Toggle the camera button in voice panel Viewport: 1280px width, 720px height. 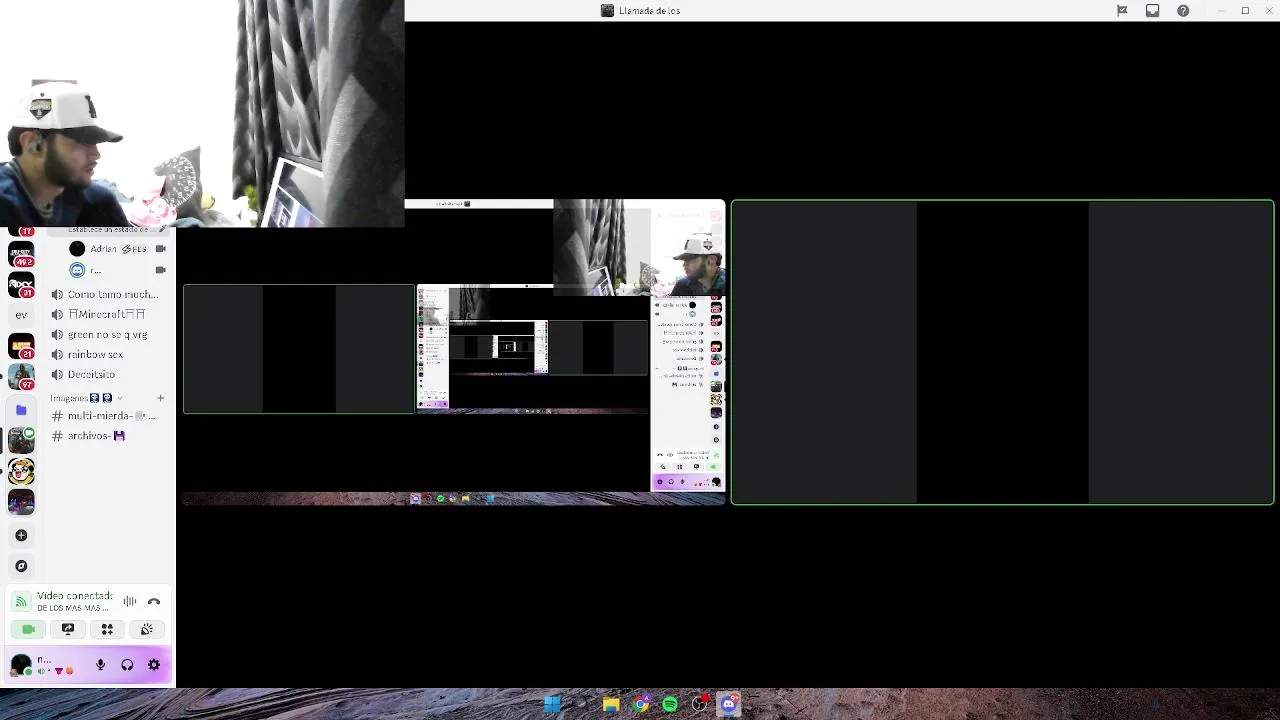point(29,629)
